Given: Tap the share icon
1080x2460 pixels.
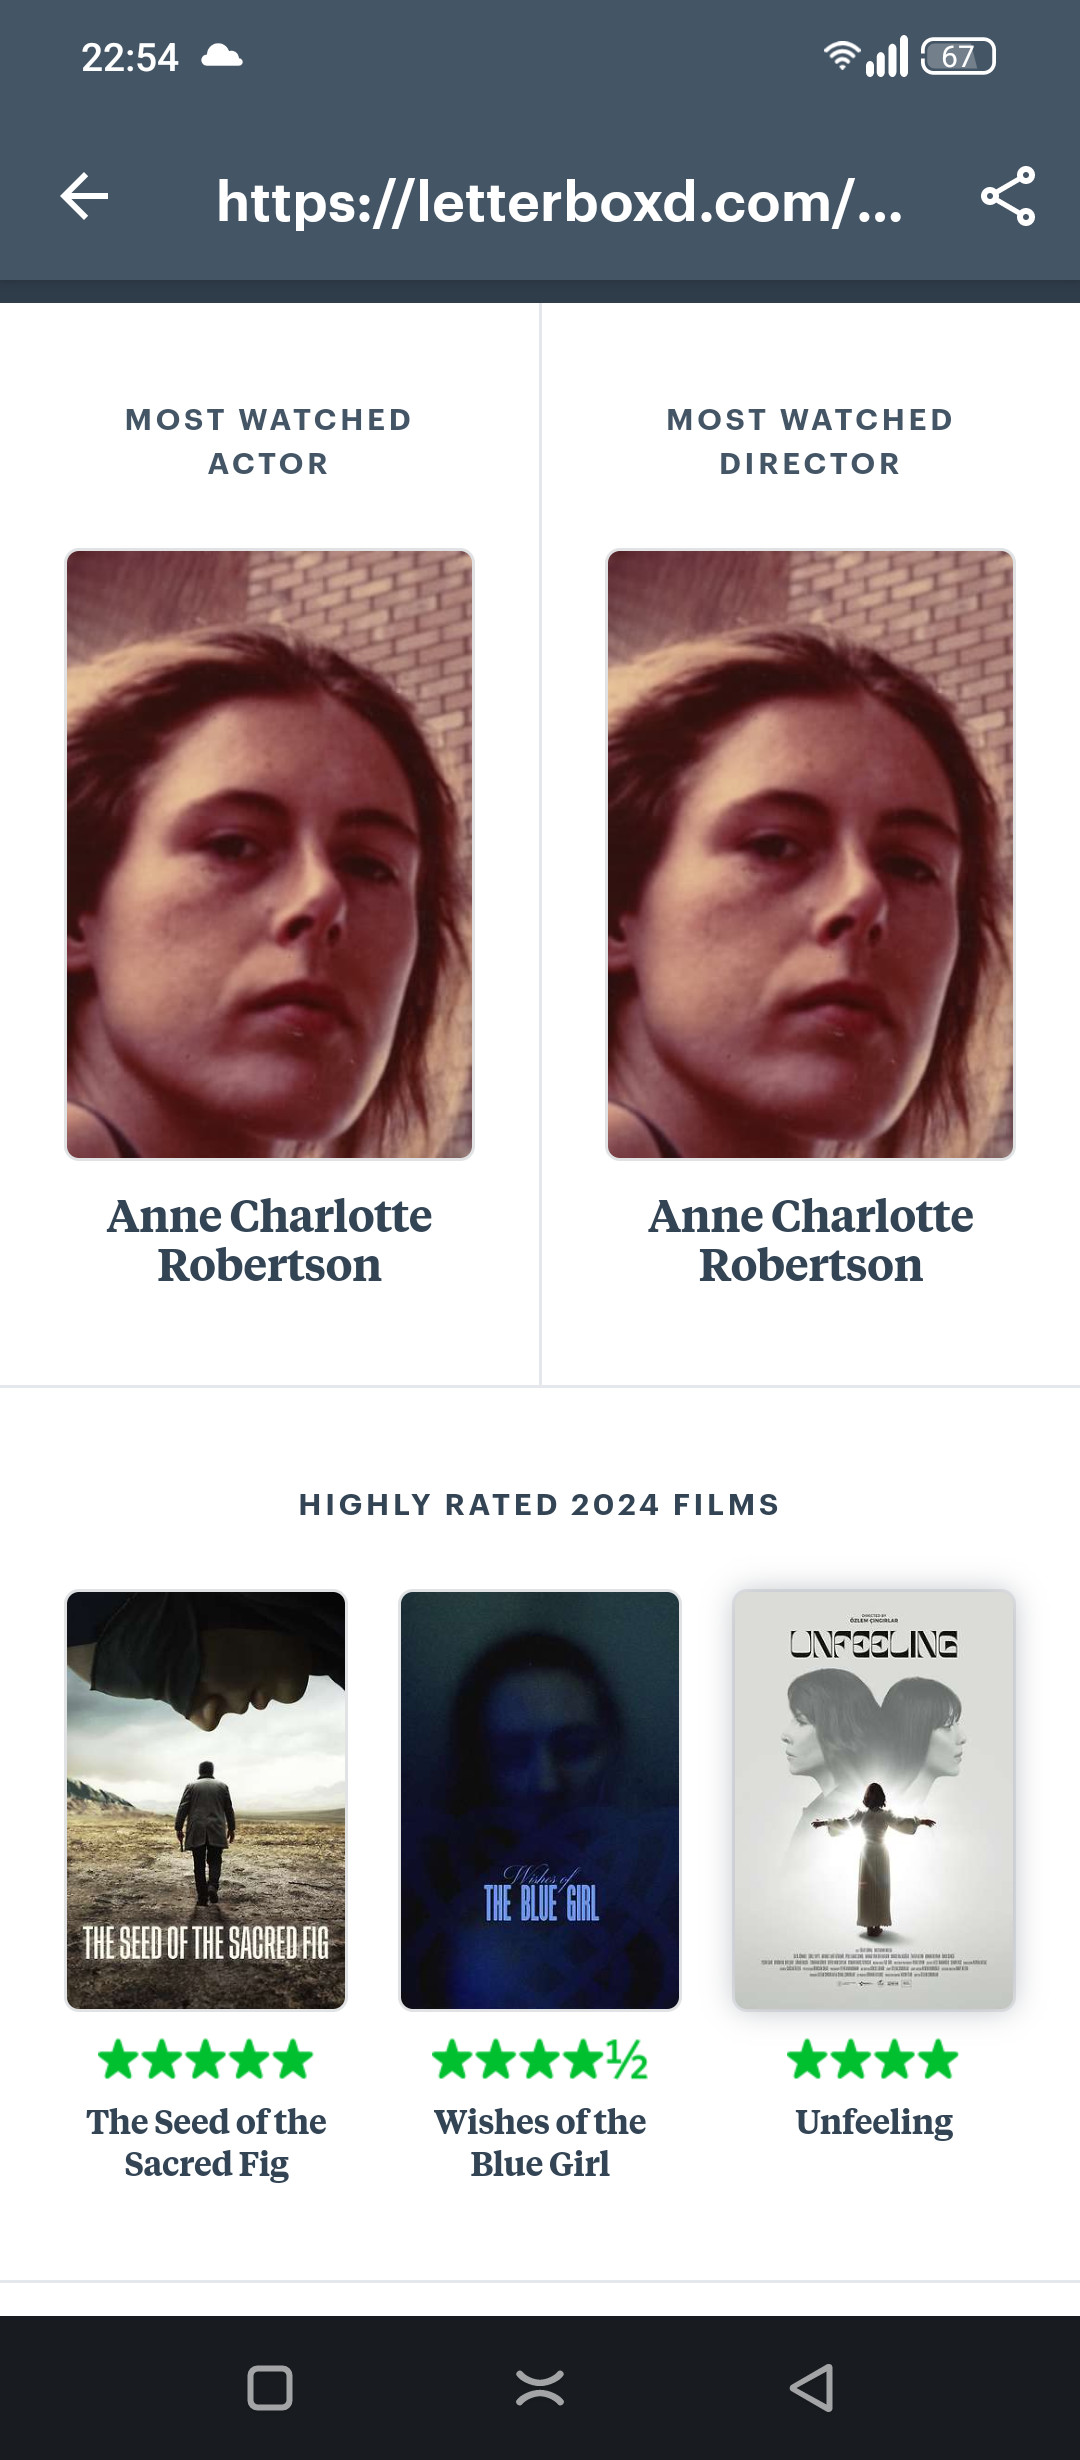Looking at the screenshot, I should pyautogui.click(x=1008, y=196).
